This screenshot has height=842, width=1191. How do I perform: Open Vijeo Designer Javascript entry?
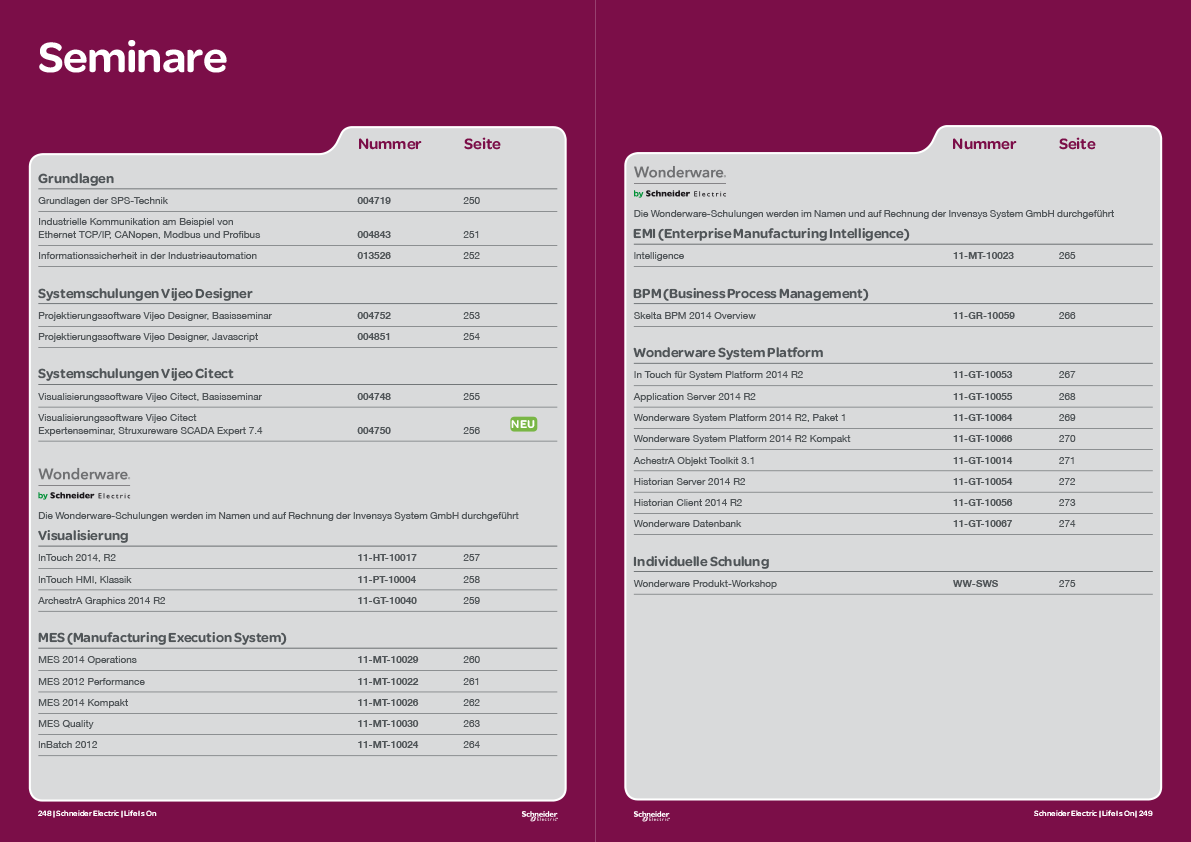point(148,336)
